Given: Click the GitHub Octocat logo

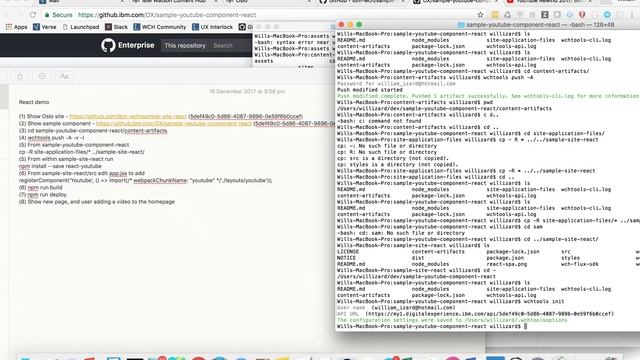Looking at the screenshot, I should point(108,45).
